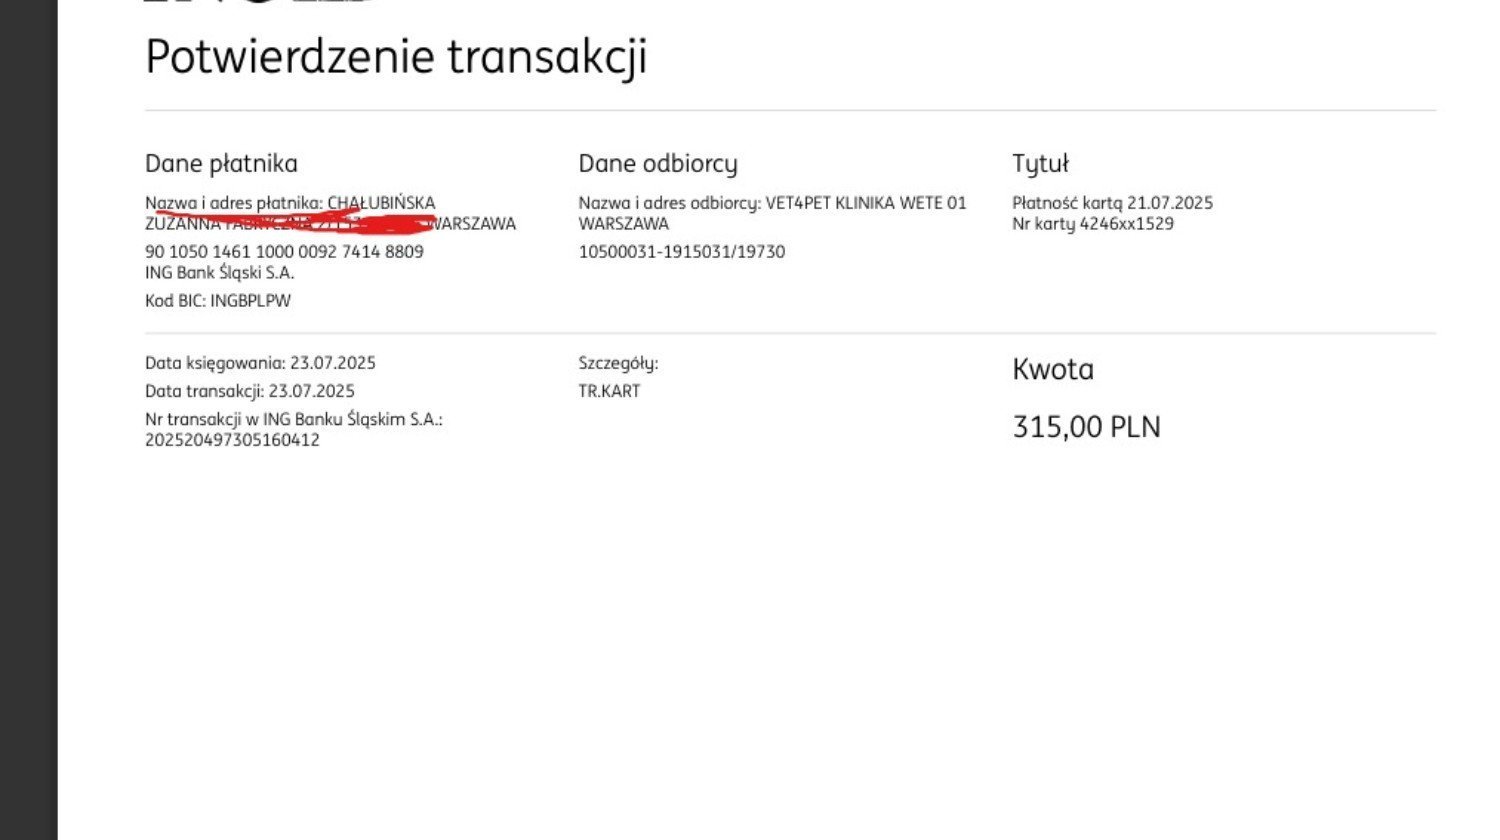Click the Kod BIC: INGBPLPW line

218,301
